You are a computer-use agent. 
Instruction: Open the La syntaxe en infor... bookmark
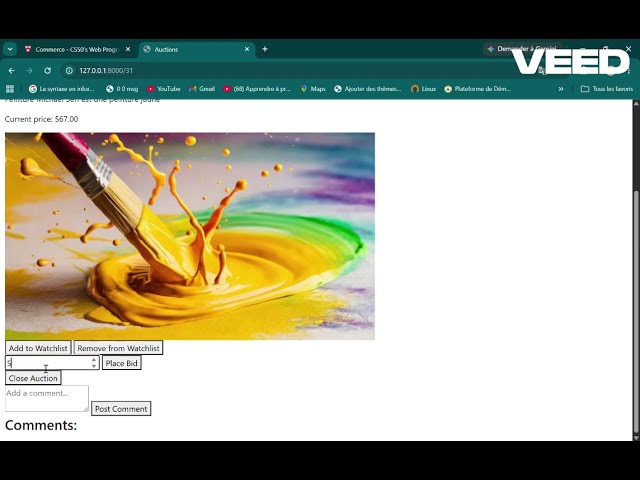[x=62, y=89]
